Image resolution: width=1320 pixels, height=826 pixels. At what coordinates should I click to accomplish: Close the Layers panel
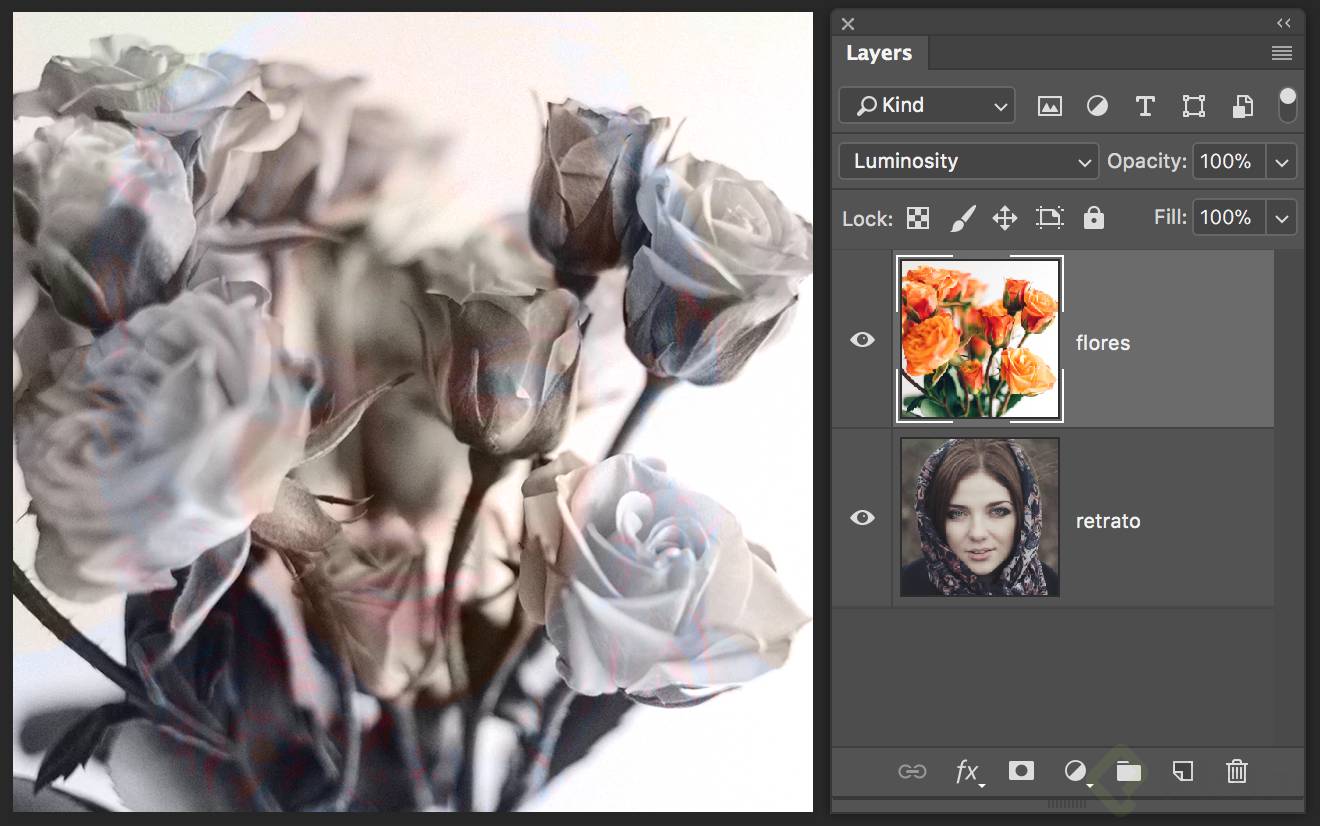click(x=848, y=24)
